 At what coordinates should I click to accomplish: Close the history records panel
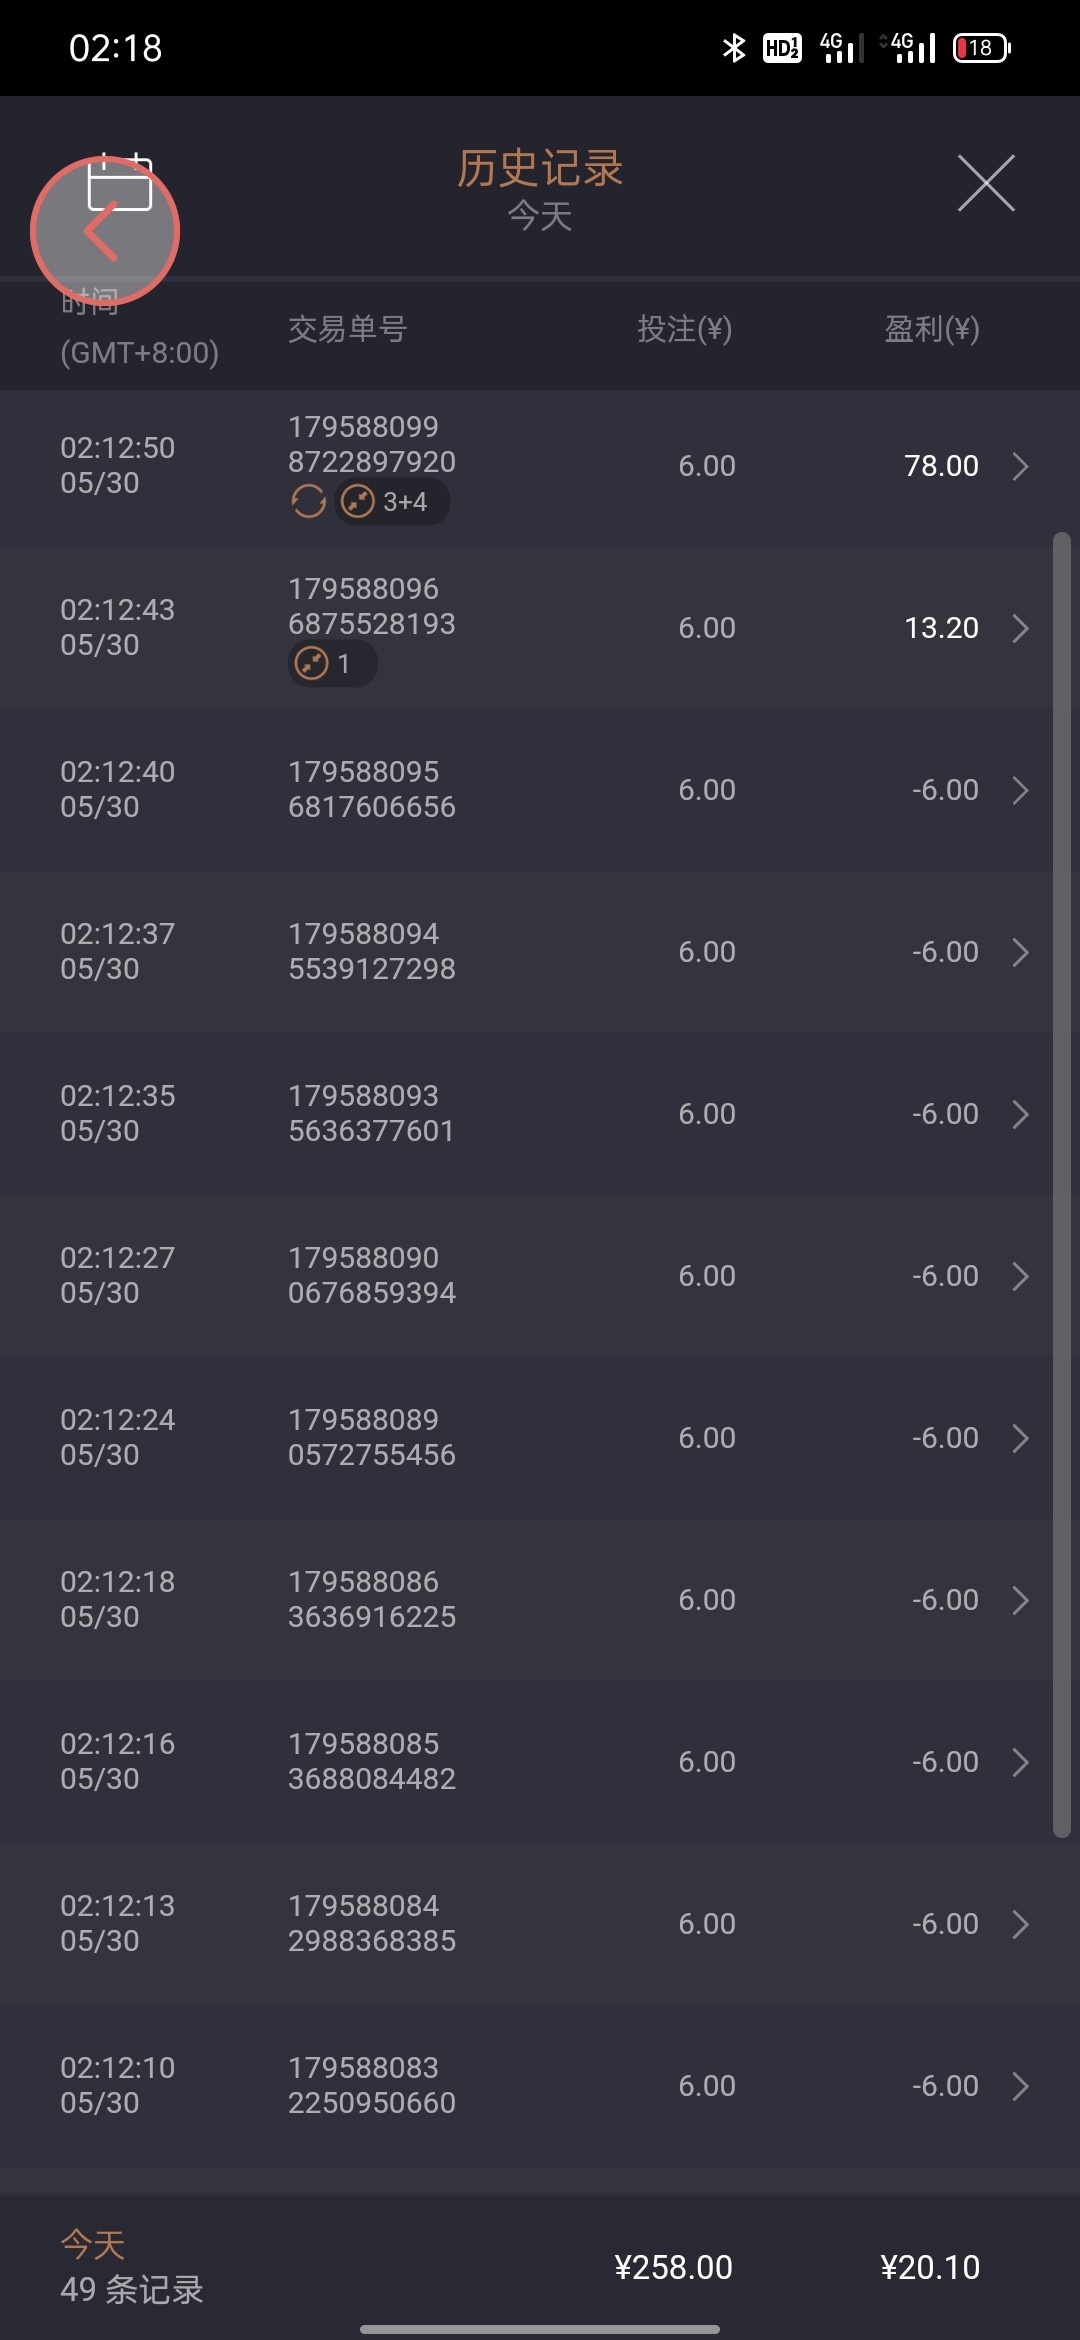point(986,183)
